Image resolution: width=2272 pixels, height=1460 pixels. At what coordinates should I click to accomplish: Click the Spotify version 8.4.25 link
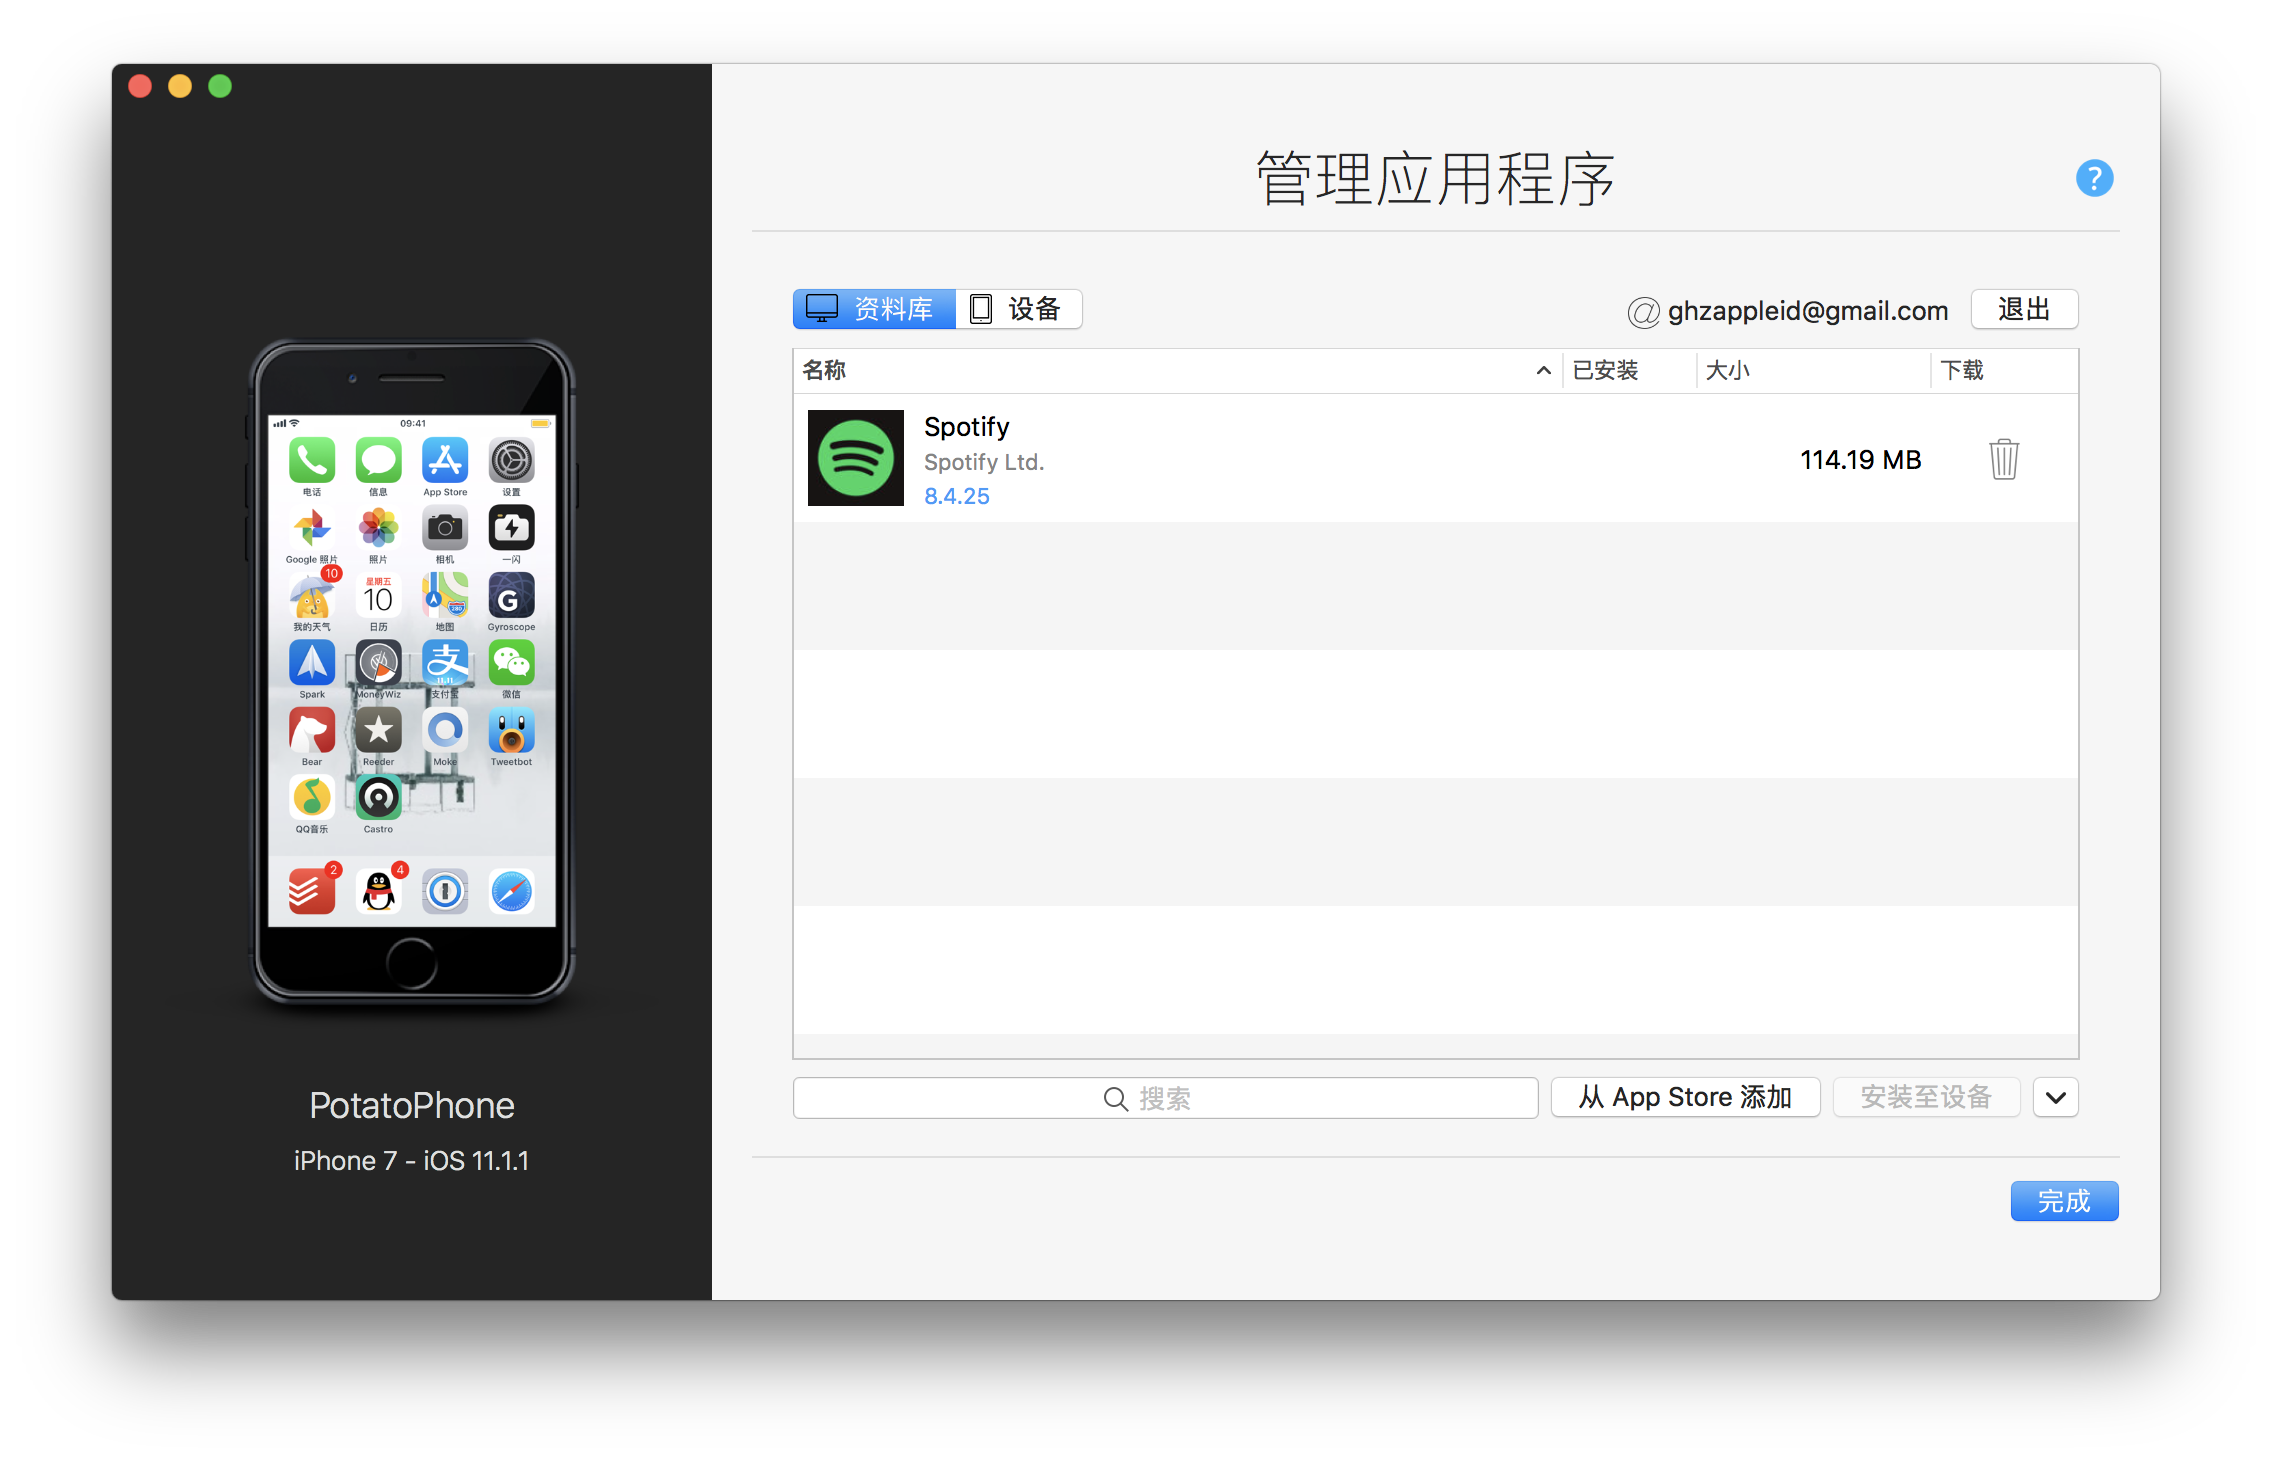(x=956, y=496)
